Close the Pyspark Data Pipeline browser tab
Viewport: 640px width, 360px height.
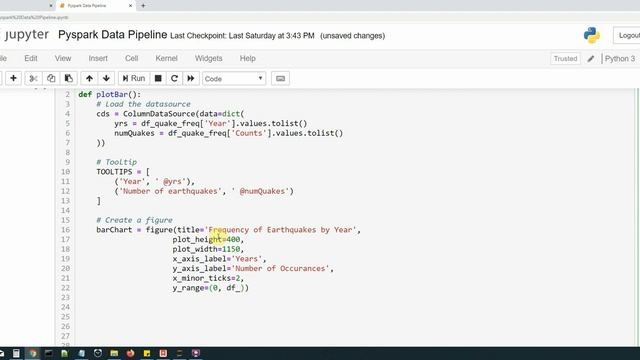[x=130, y=6]
